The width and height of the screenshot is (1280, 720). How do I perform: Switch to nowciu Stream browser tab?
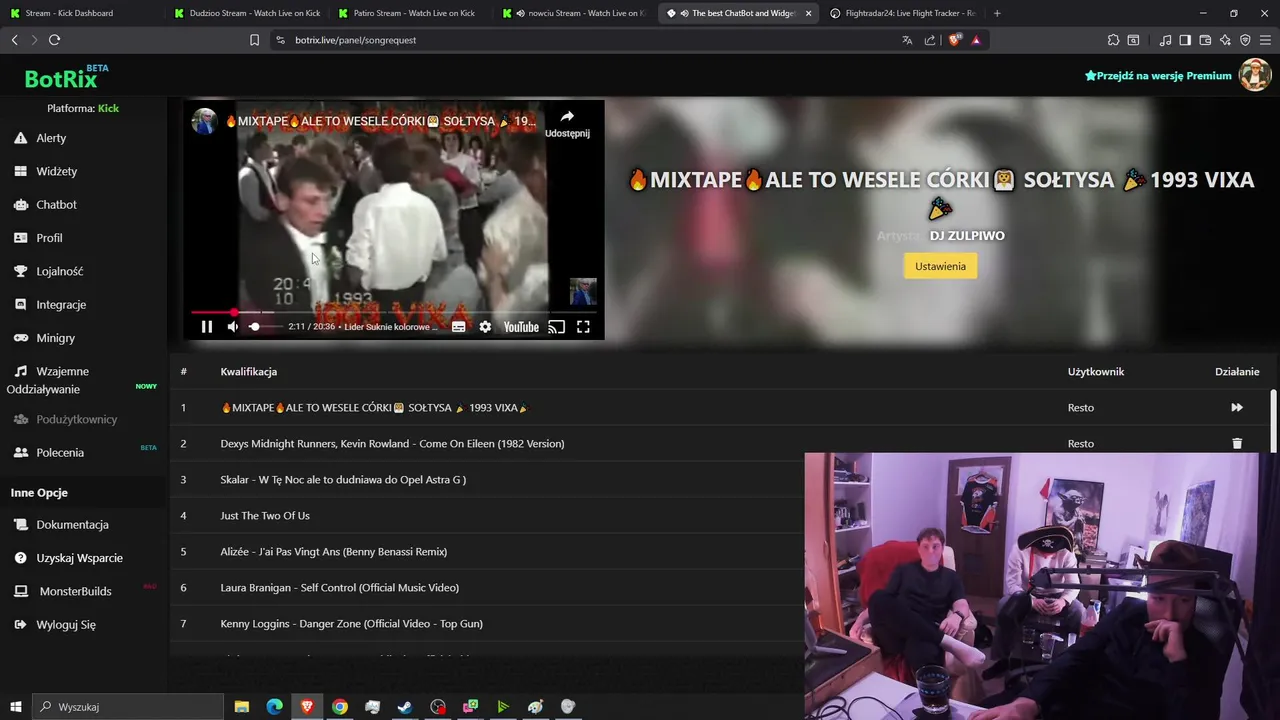[575, 13]
